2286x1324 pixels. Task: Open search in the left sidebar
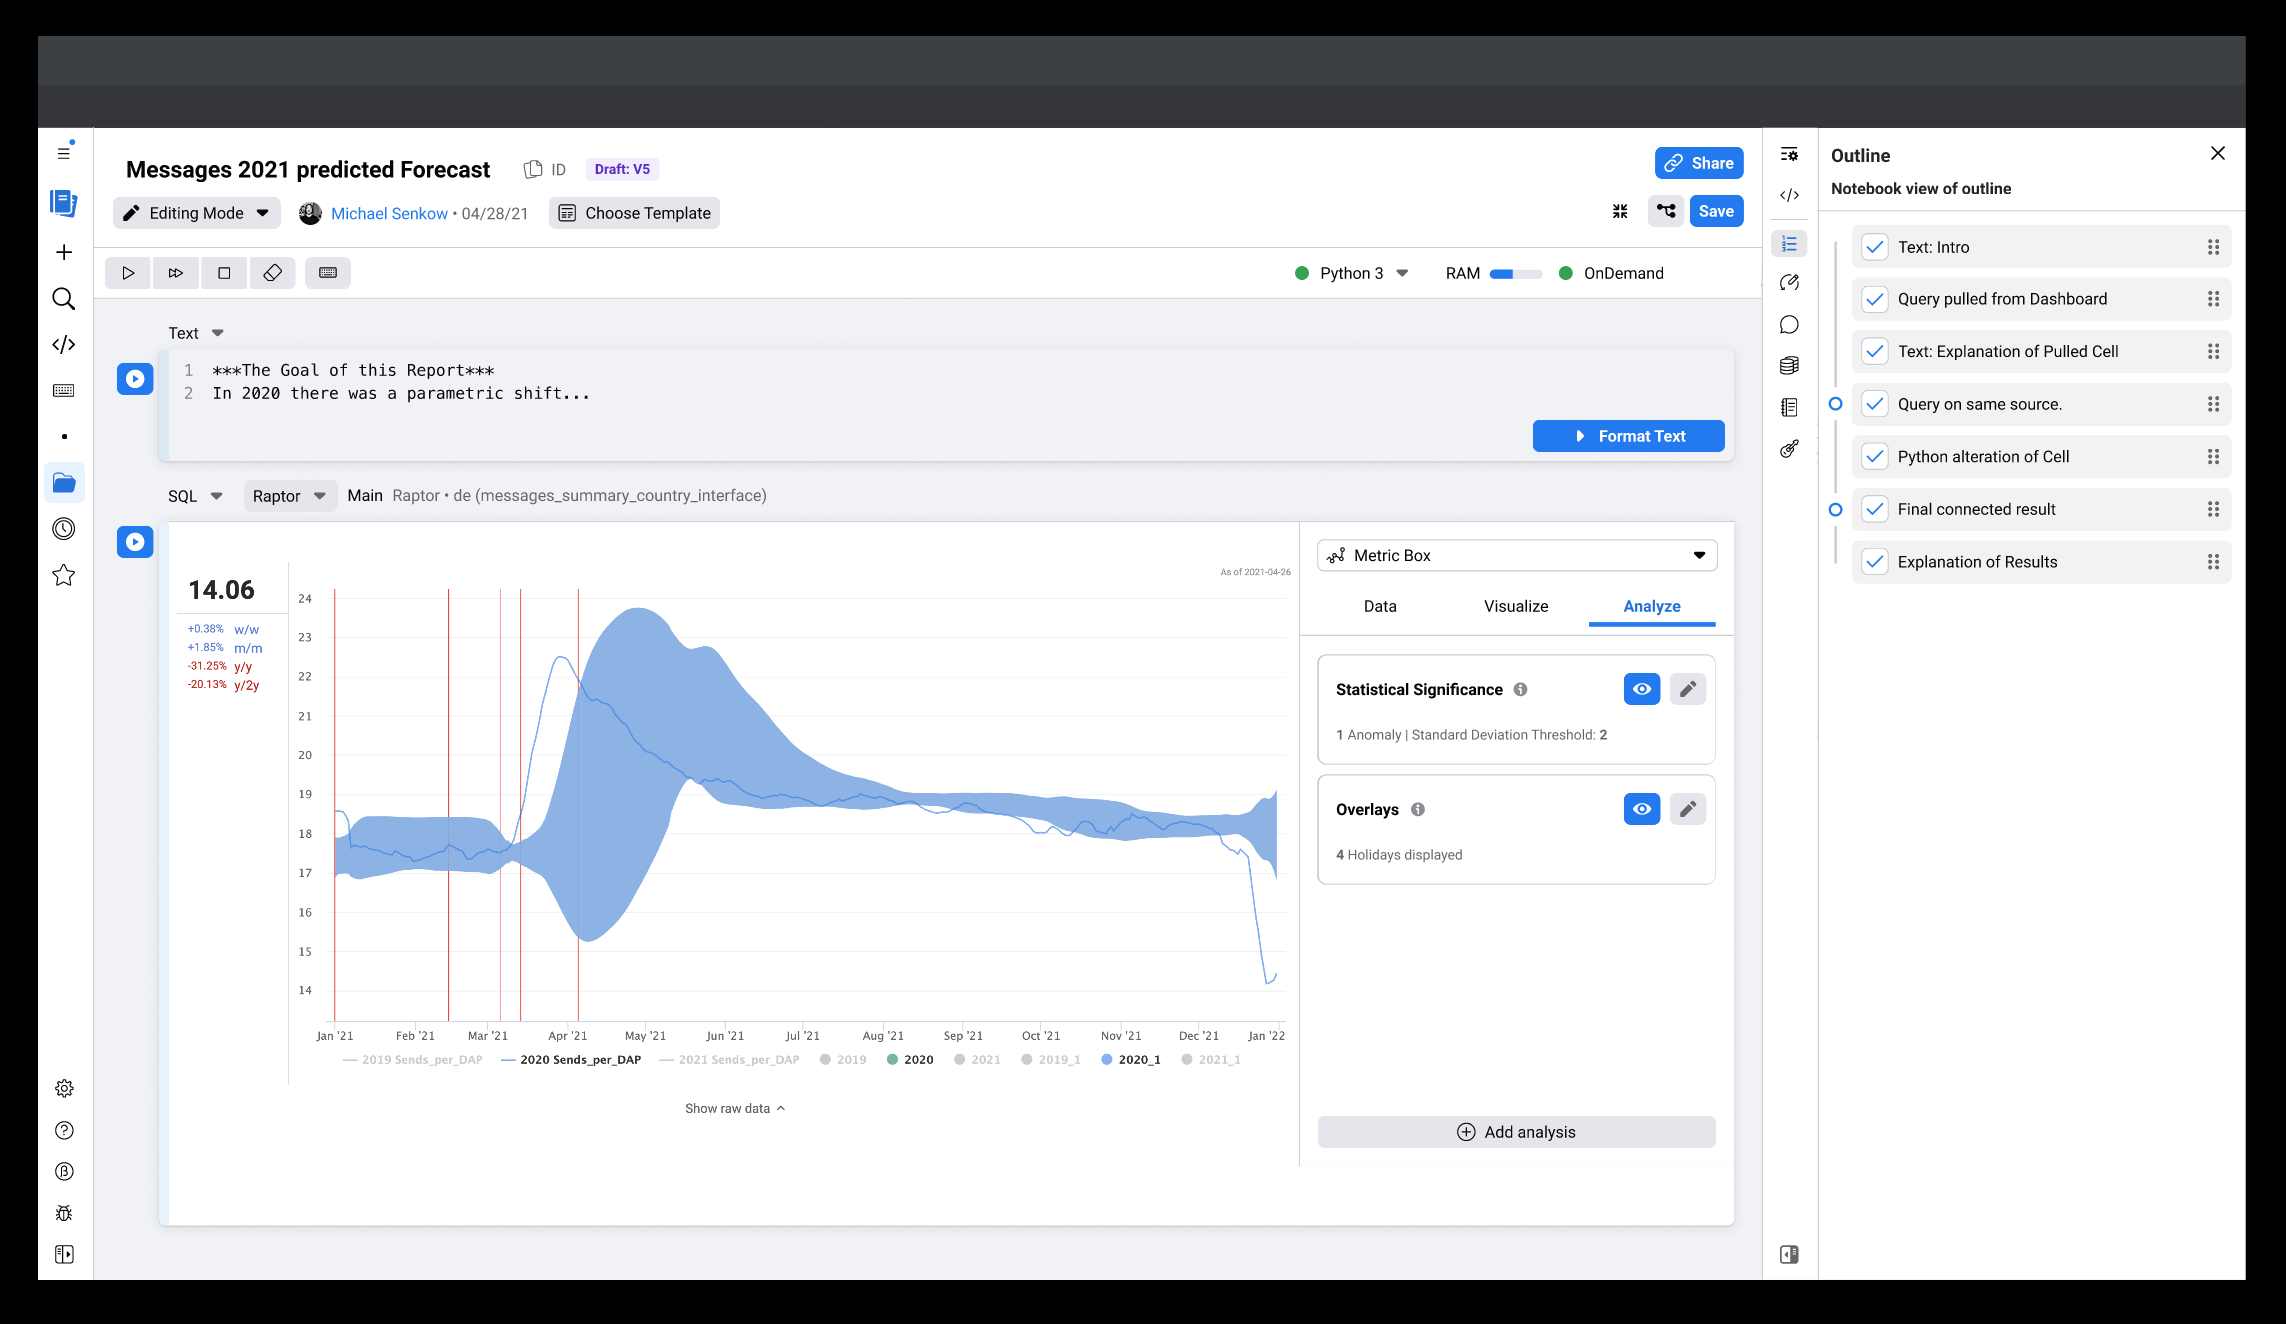click(64, 299)
